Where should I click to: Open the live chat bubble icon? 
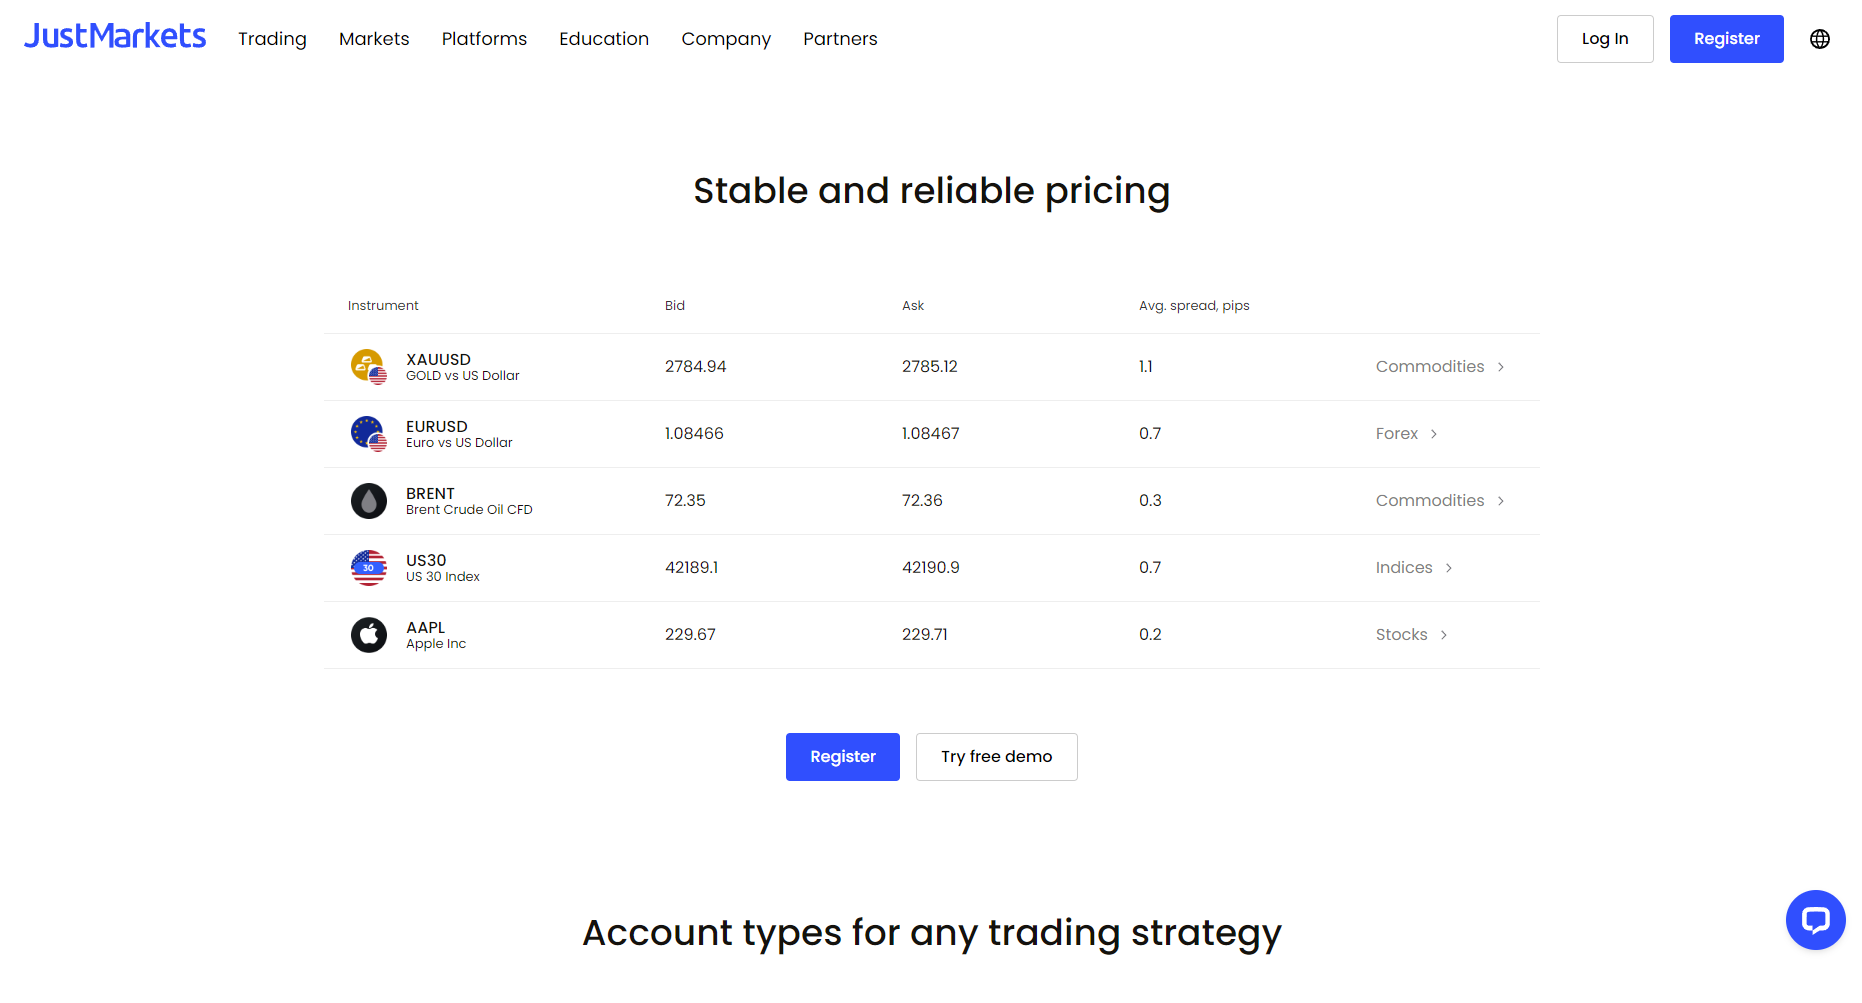[1815, 920]
